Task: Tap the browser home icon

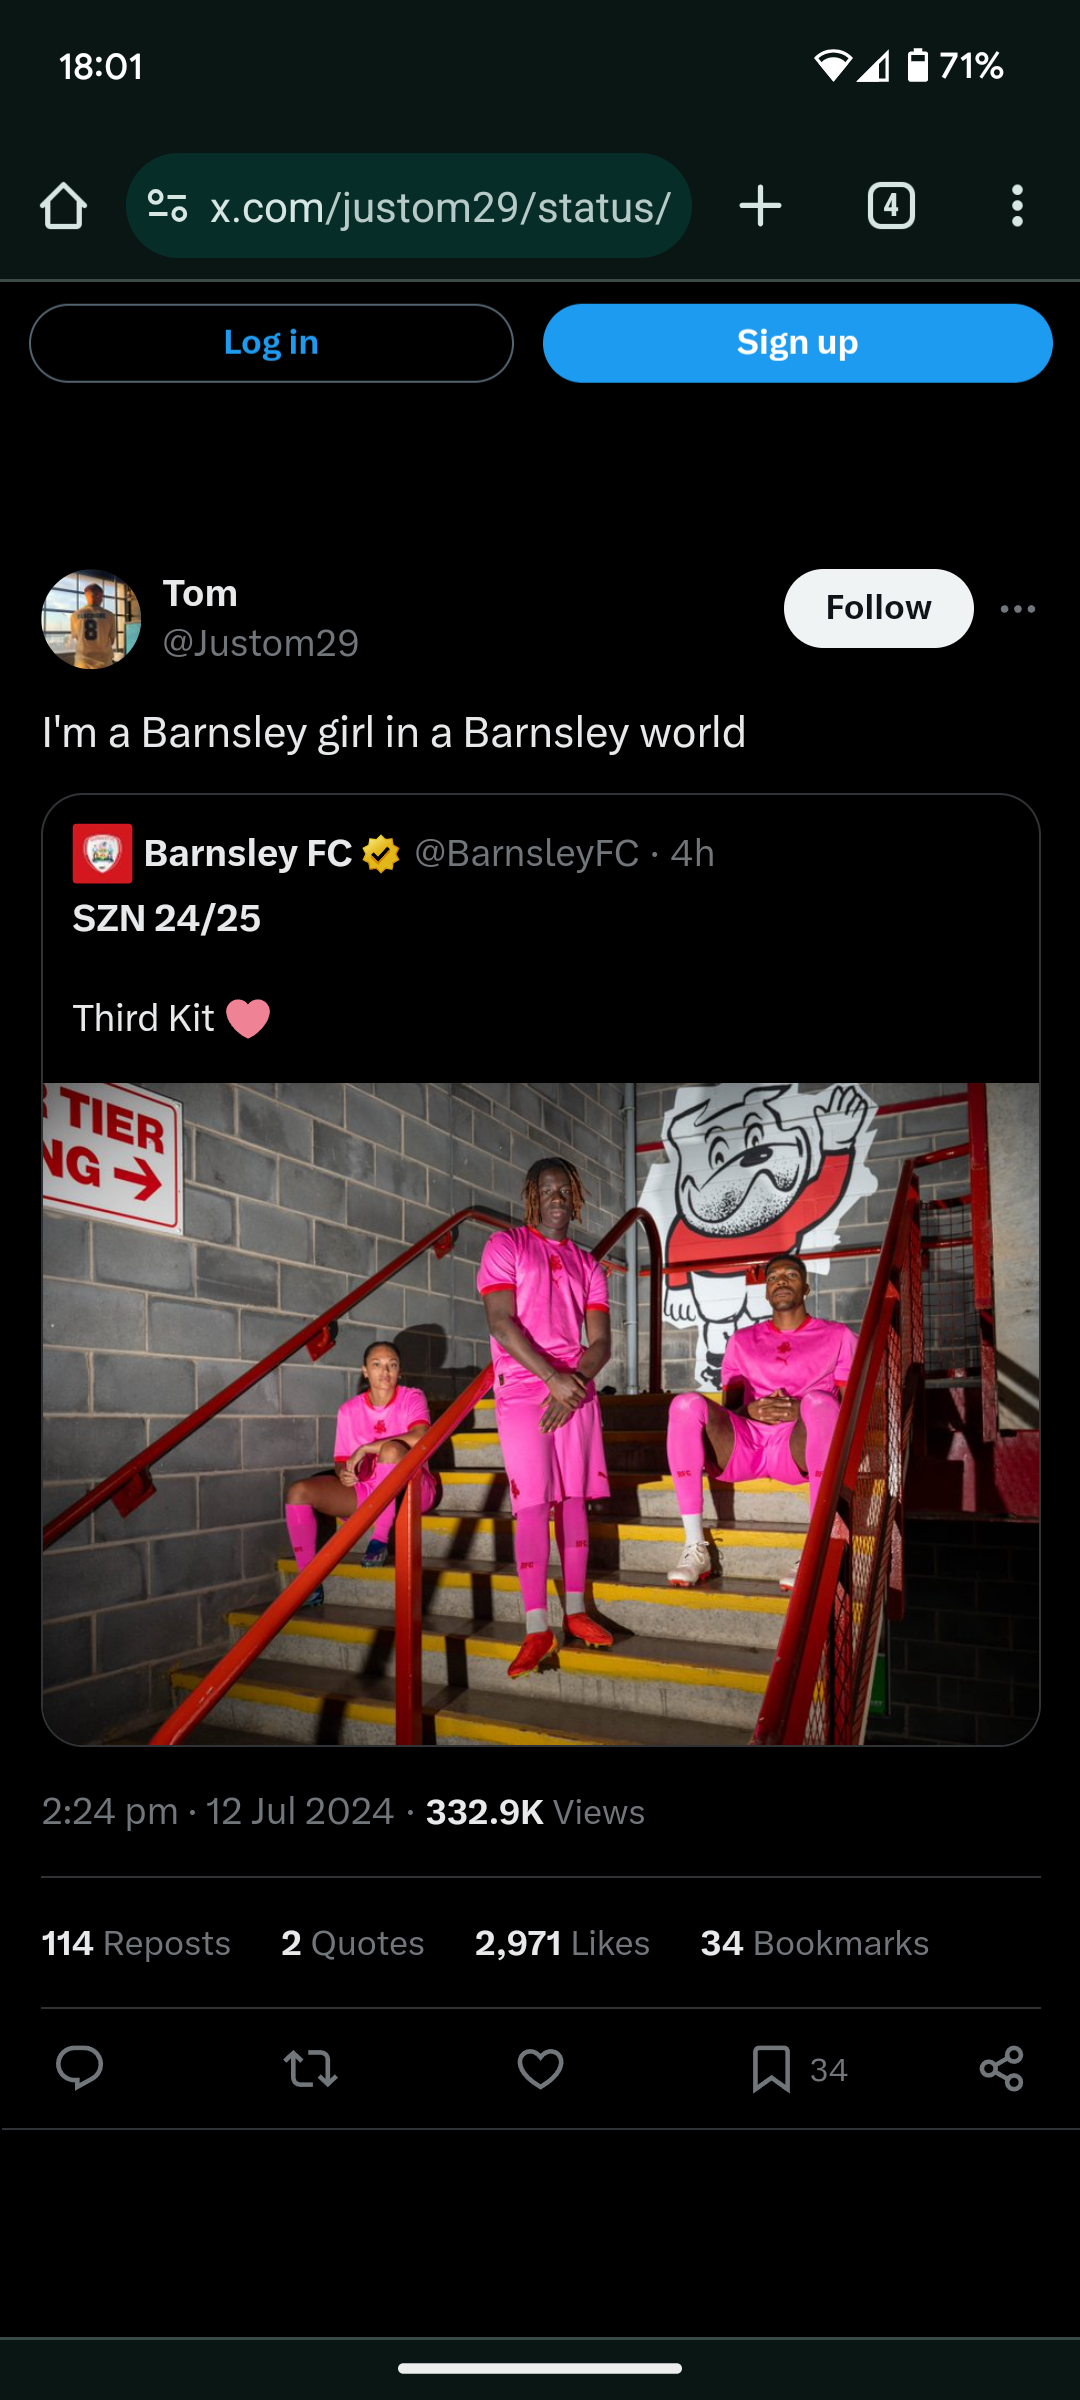Action: pos(63,206)
